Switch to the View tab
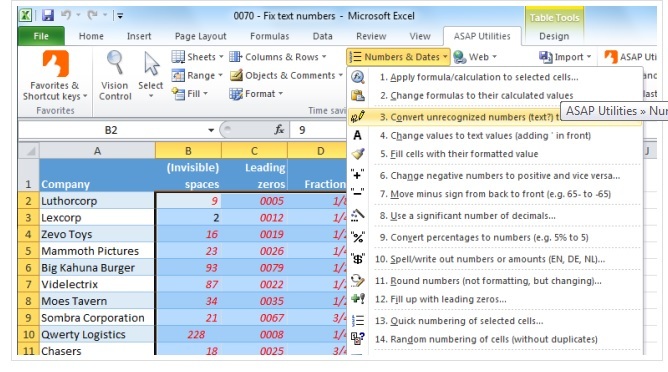668x372 pixels. pos(420,36)
